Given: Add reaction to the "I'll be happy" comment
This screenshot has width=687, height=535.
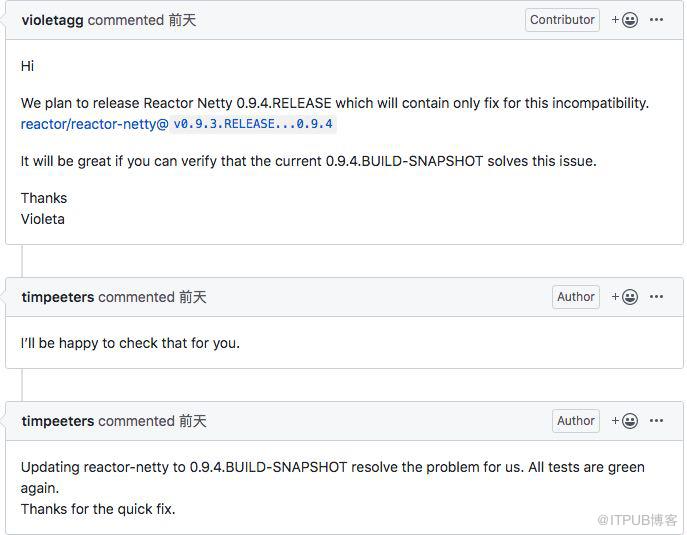Looking at the screenshot, I should (x=625, y=297).
